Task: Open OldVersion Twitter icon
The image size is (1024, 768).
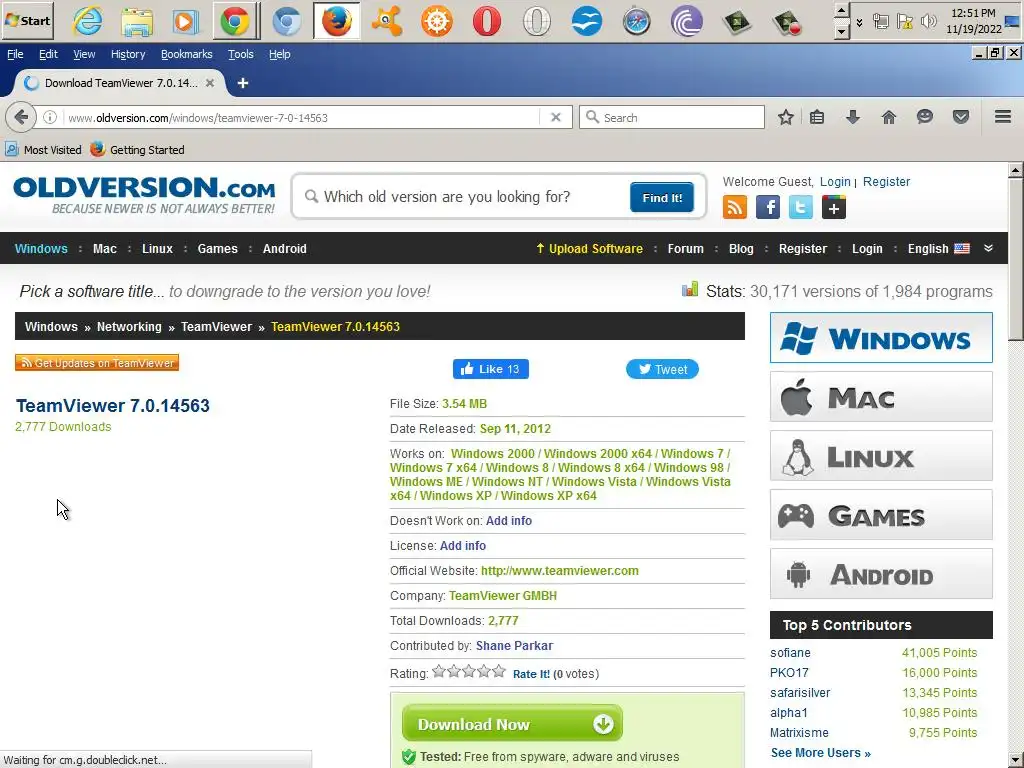Action: pyautogui.click(x=801, y=208)
